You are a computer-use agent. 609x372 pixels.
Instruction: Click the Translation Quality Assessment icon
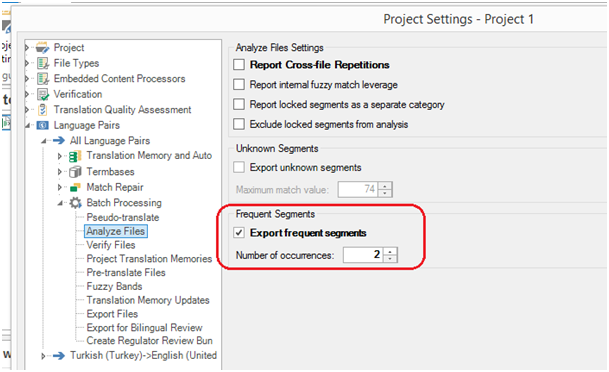42,110
